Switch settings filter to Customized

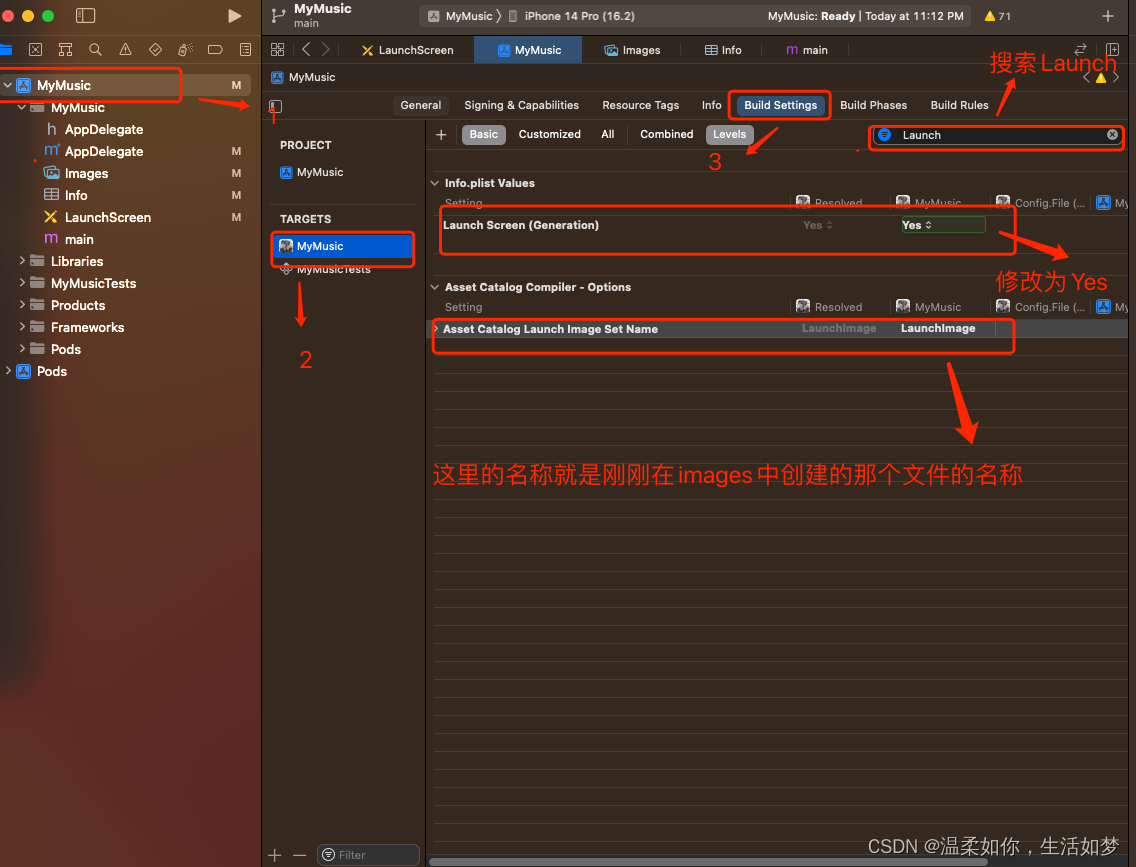548,134
